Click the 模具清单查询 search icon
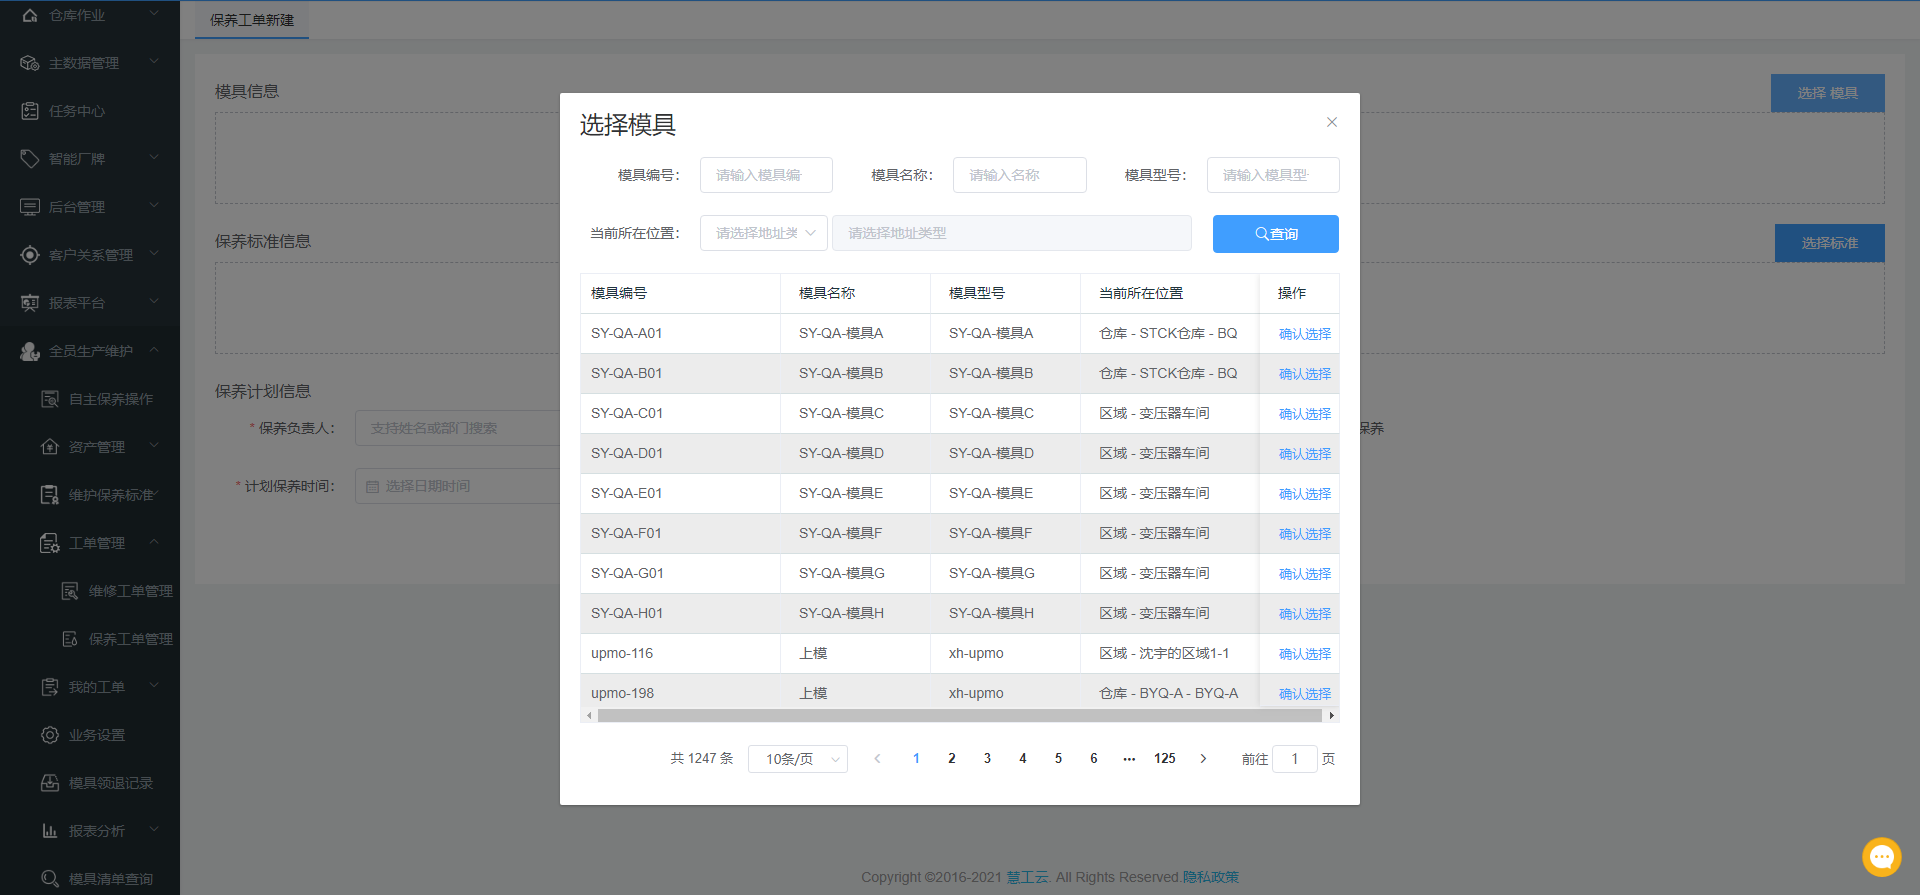This screenshot has width=1920, height=895. tap(50, 879)
